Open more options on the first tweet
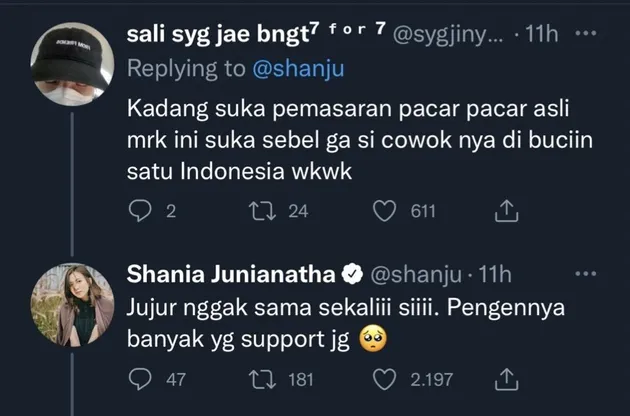 (x=589, y=36)
